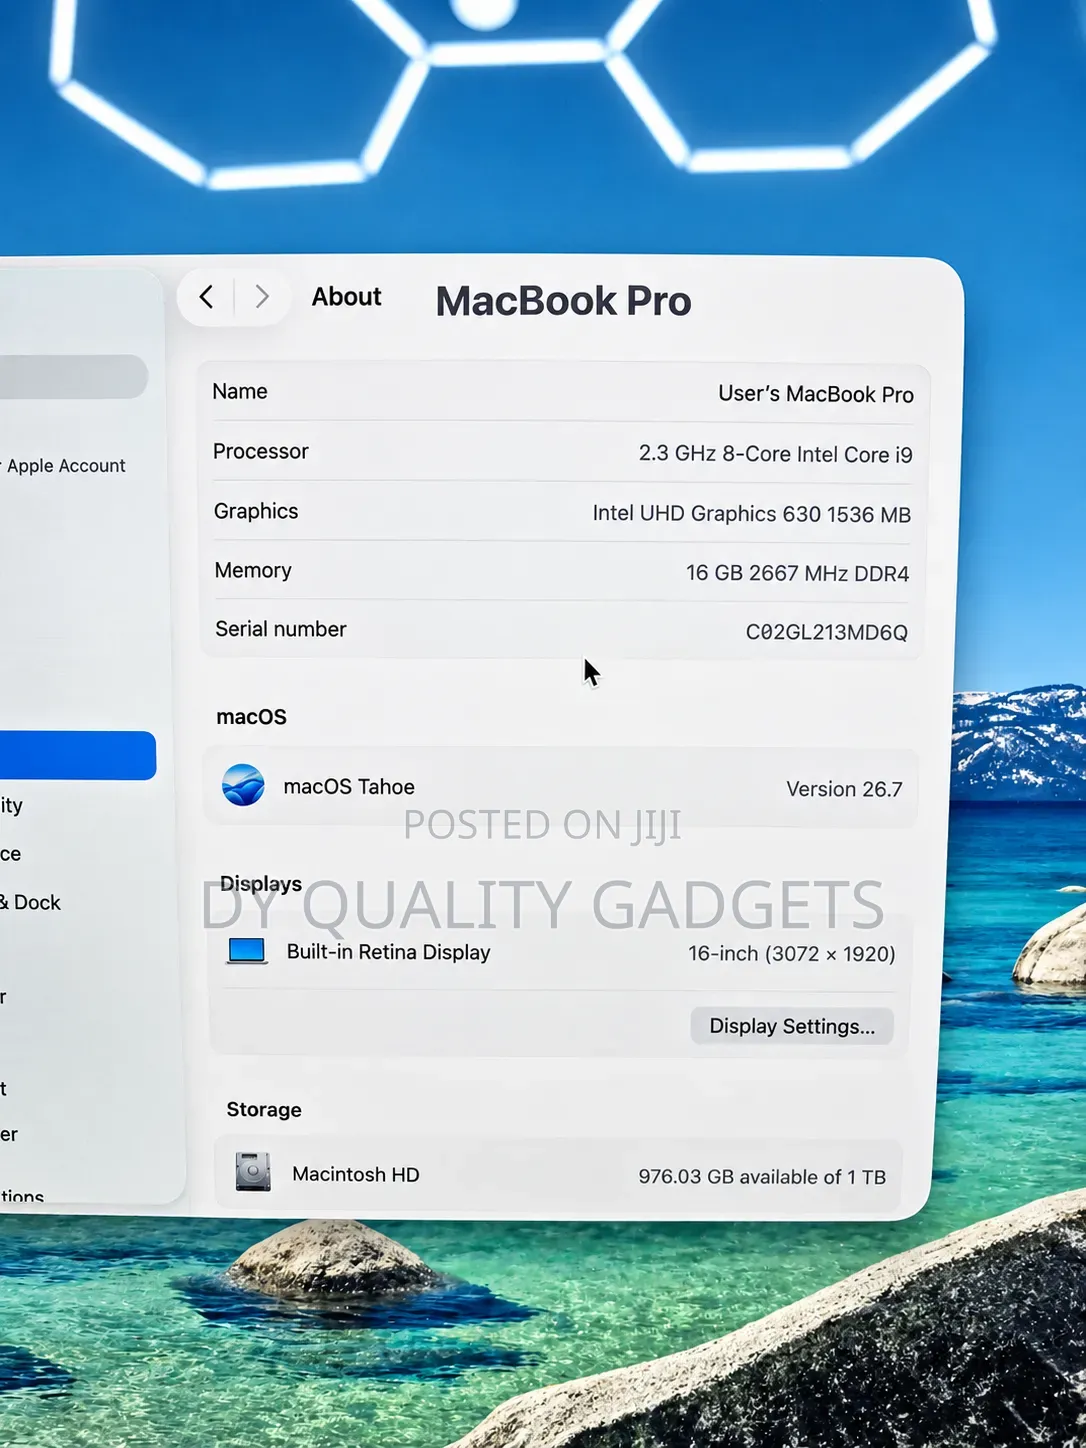Click the 'Memory' row label
The height and width of the screenshot is (1448, 1086).
(253, 570)
